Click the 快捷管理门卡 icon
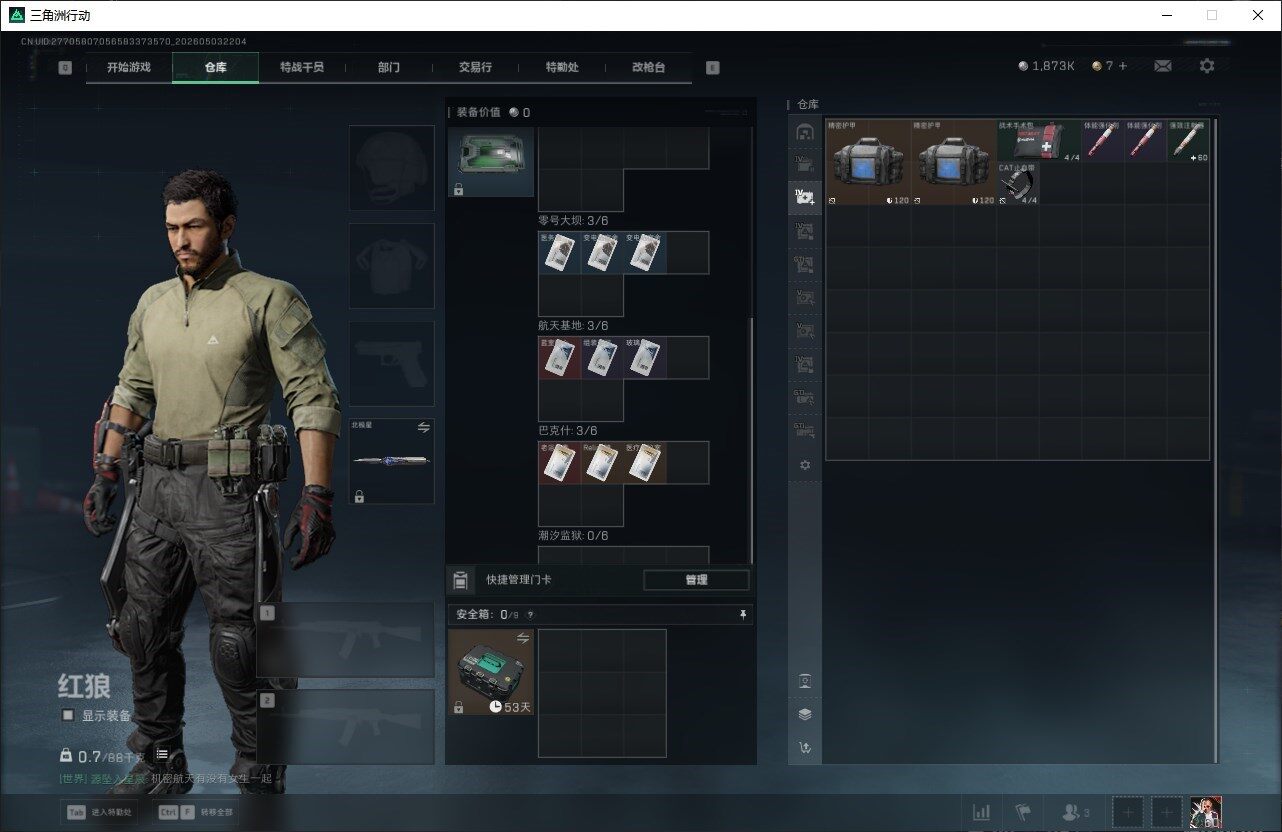The image size is (1282, 832). (461, 580)
